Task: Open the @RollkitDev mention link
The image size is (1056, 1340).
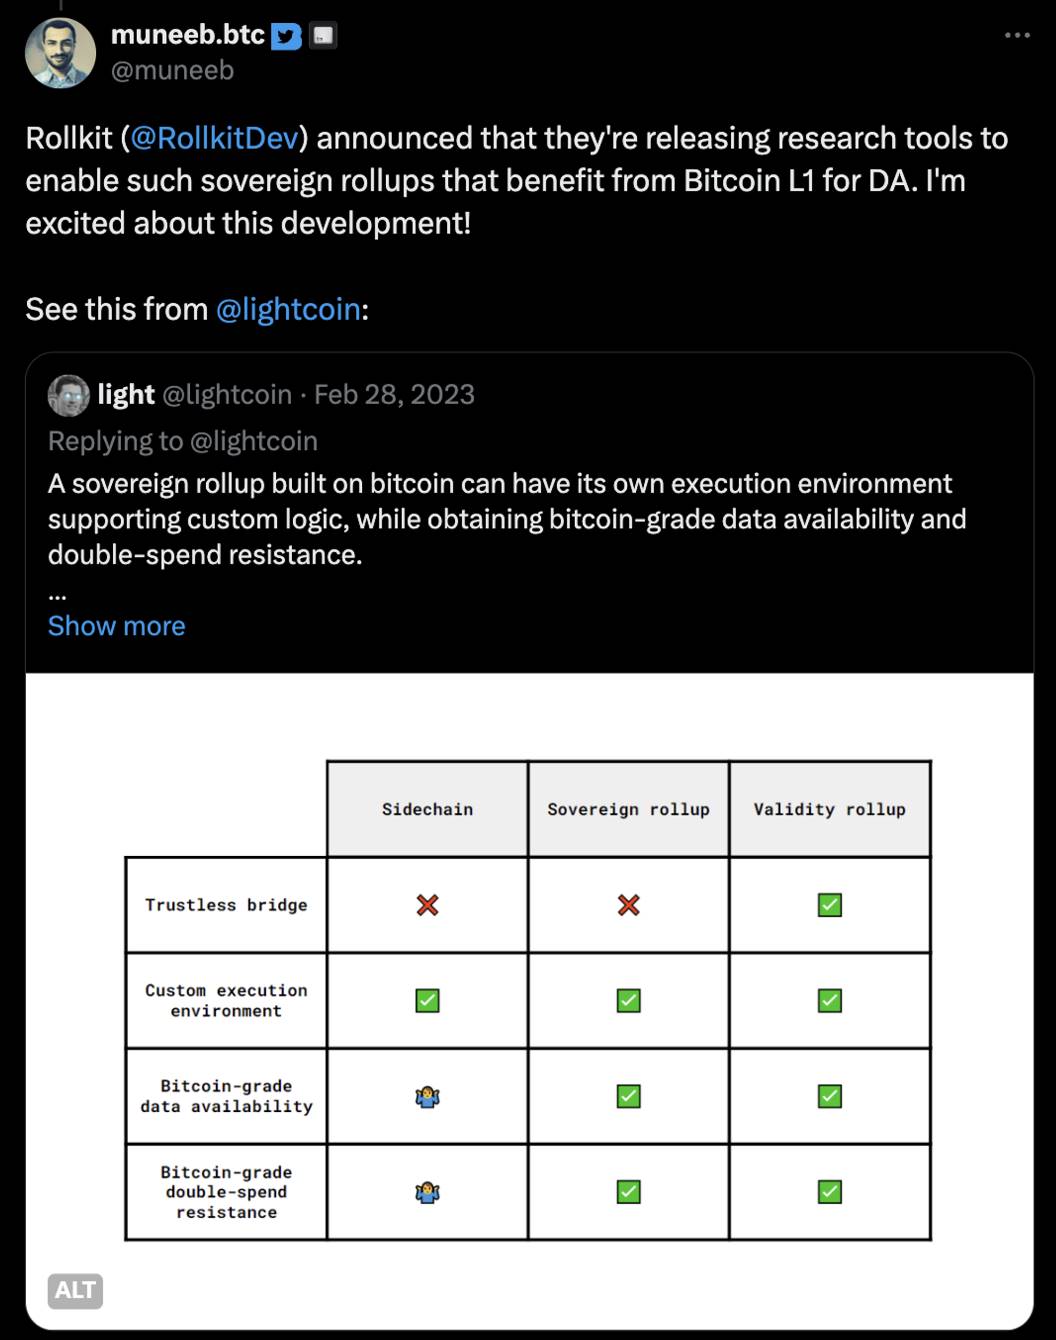Action: pyautogui.click(x=215, y=138)
